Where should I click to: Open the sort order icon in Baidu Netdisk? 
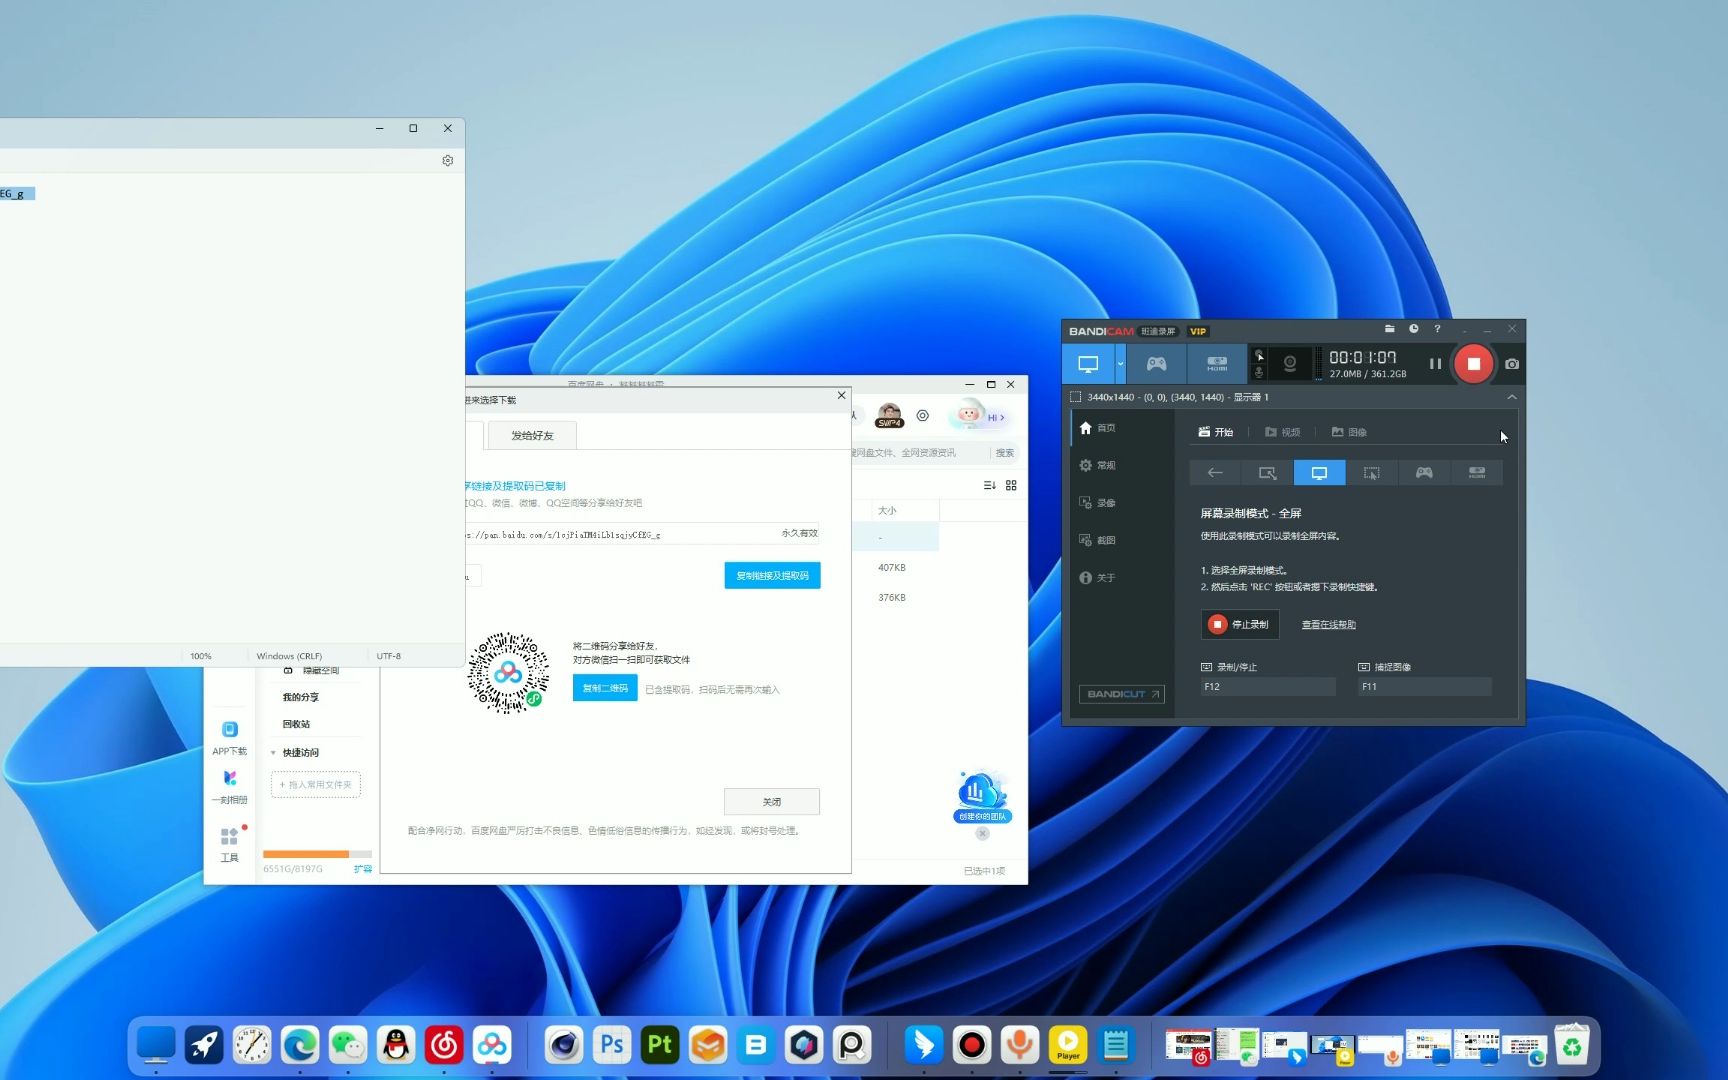coord(989,485)
